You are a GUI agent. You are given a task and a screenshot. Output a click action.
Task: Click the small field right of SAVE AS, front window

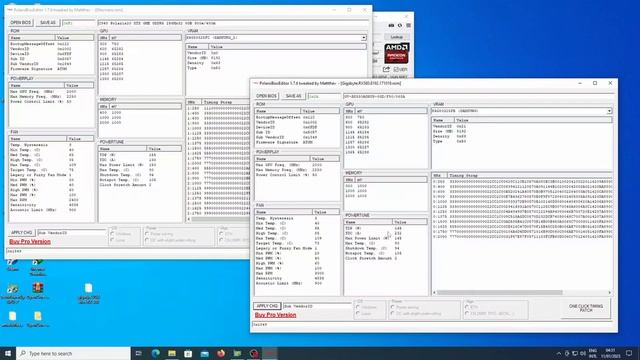click(324, 96)
